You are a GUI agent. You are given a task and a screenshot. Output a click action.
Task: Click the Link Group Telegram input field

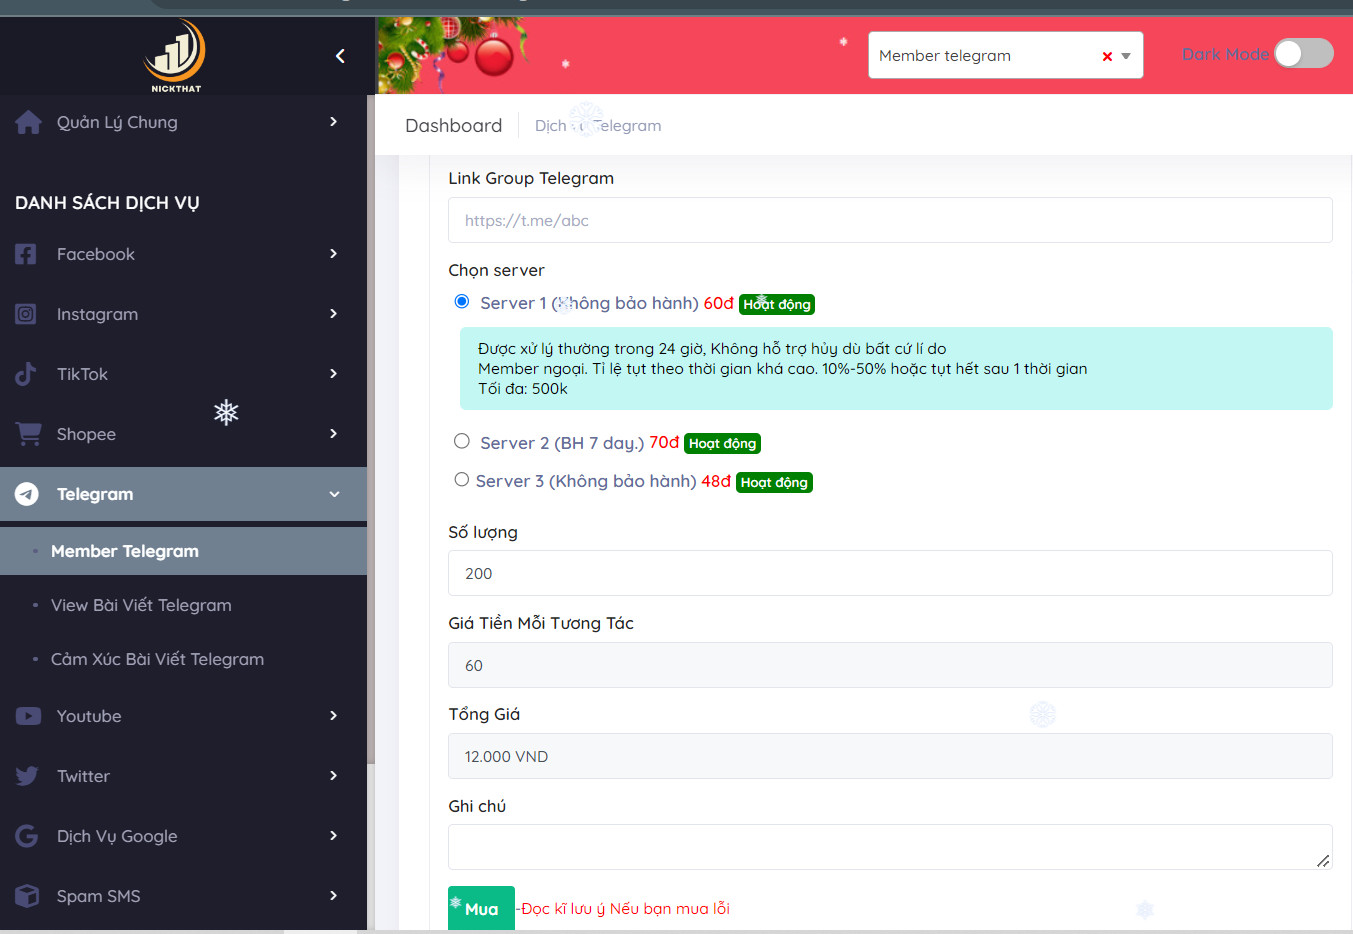tap(890, 220)
